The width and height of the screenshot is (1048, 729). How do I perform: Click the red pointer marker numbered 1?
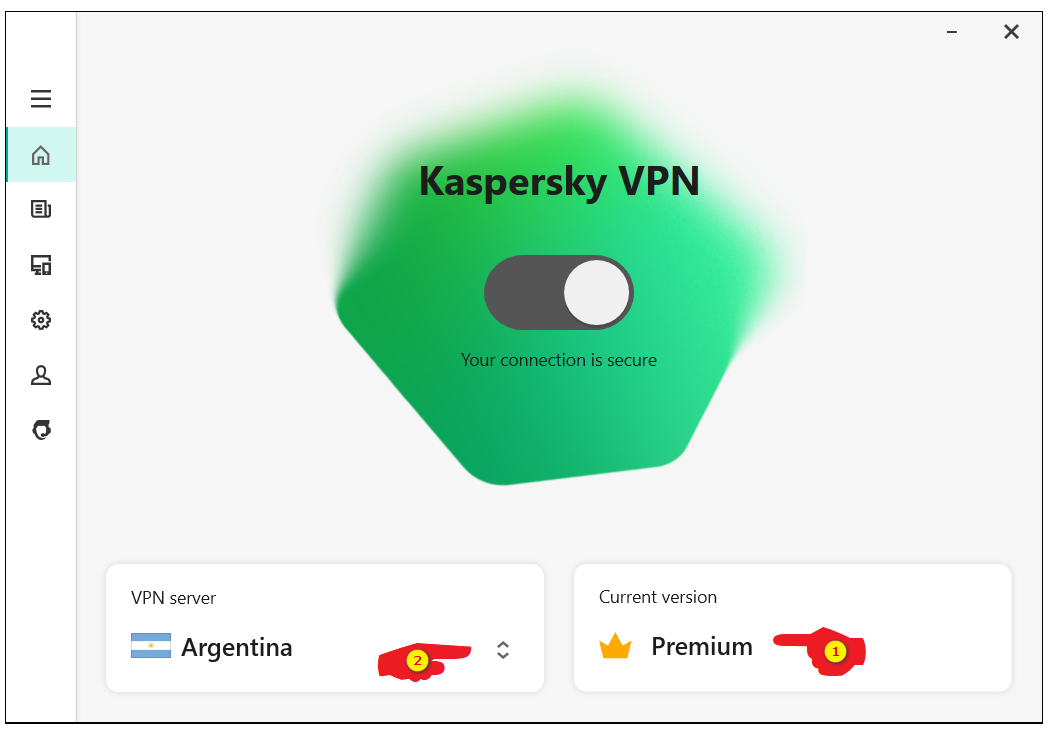point(834,652)
